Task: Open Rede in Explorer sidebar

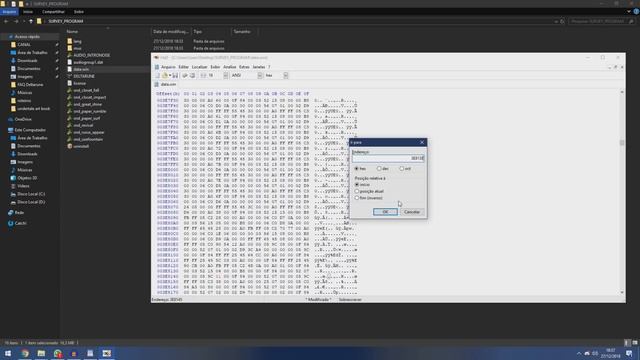Action: tap(19, 213)
